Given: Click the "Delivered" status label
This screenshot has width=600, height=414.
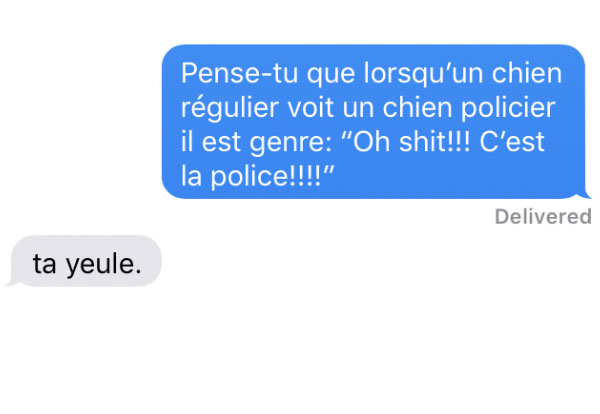Looking at the screenshot, I should (x=543, y=217).
